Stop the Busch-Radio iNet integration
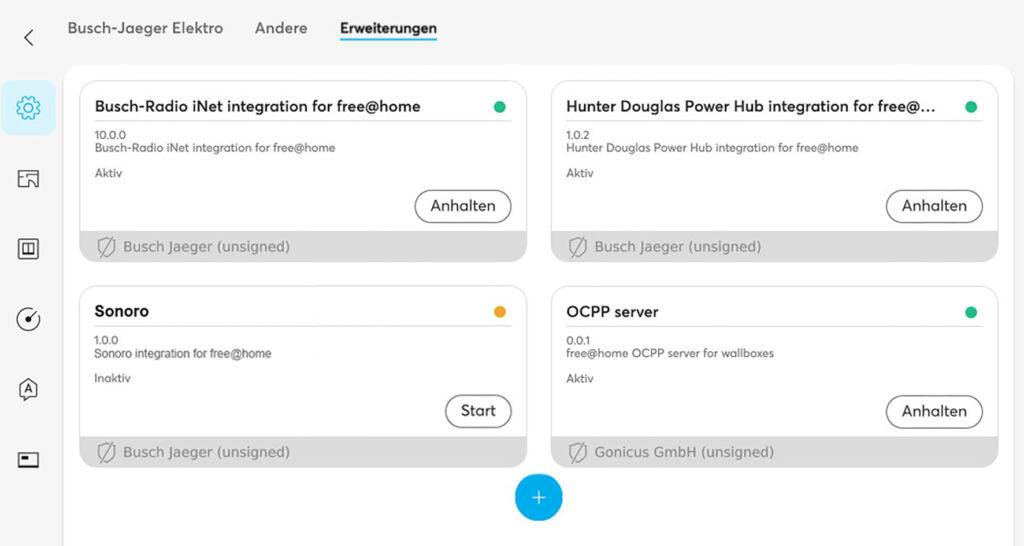The image size is (1024, 546). click(x=463, y=206)
